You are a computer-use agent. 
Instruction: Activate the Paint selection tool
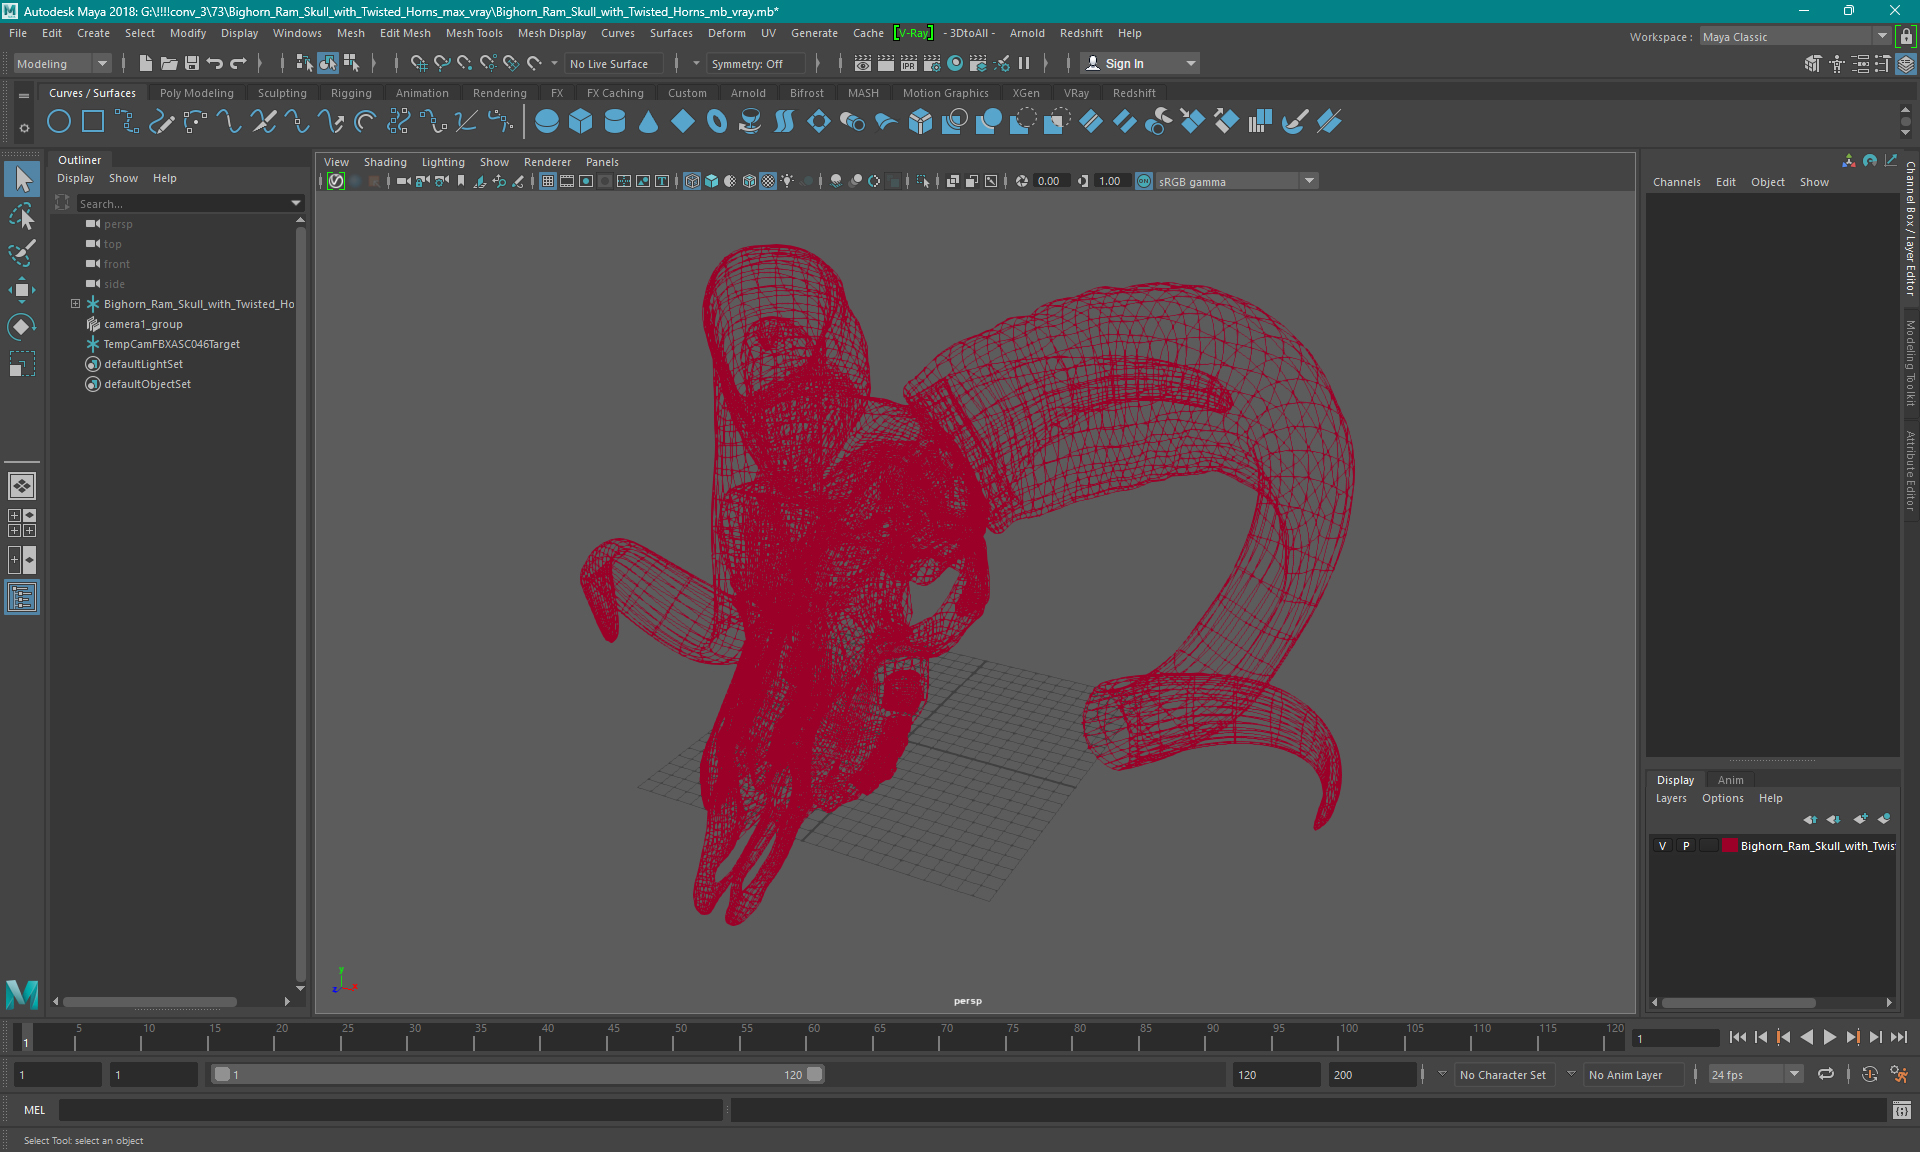pos(22,253)
